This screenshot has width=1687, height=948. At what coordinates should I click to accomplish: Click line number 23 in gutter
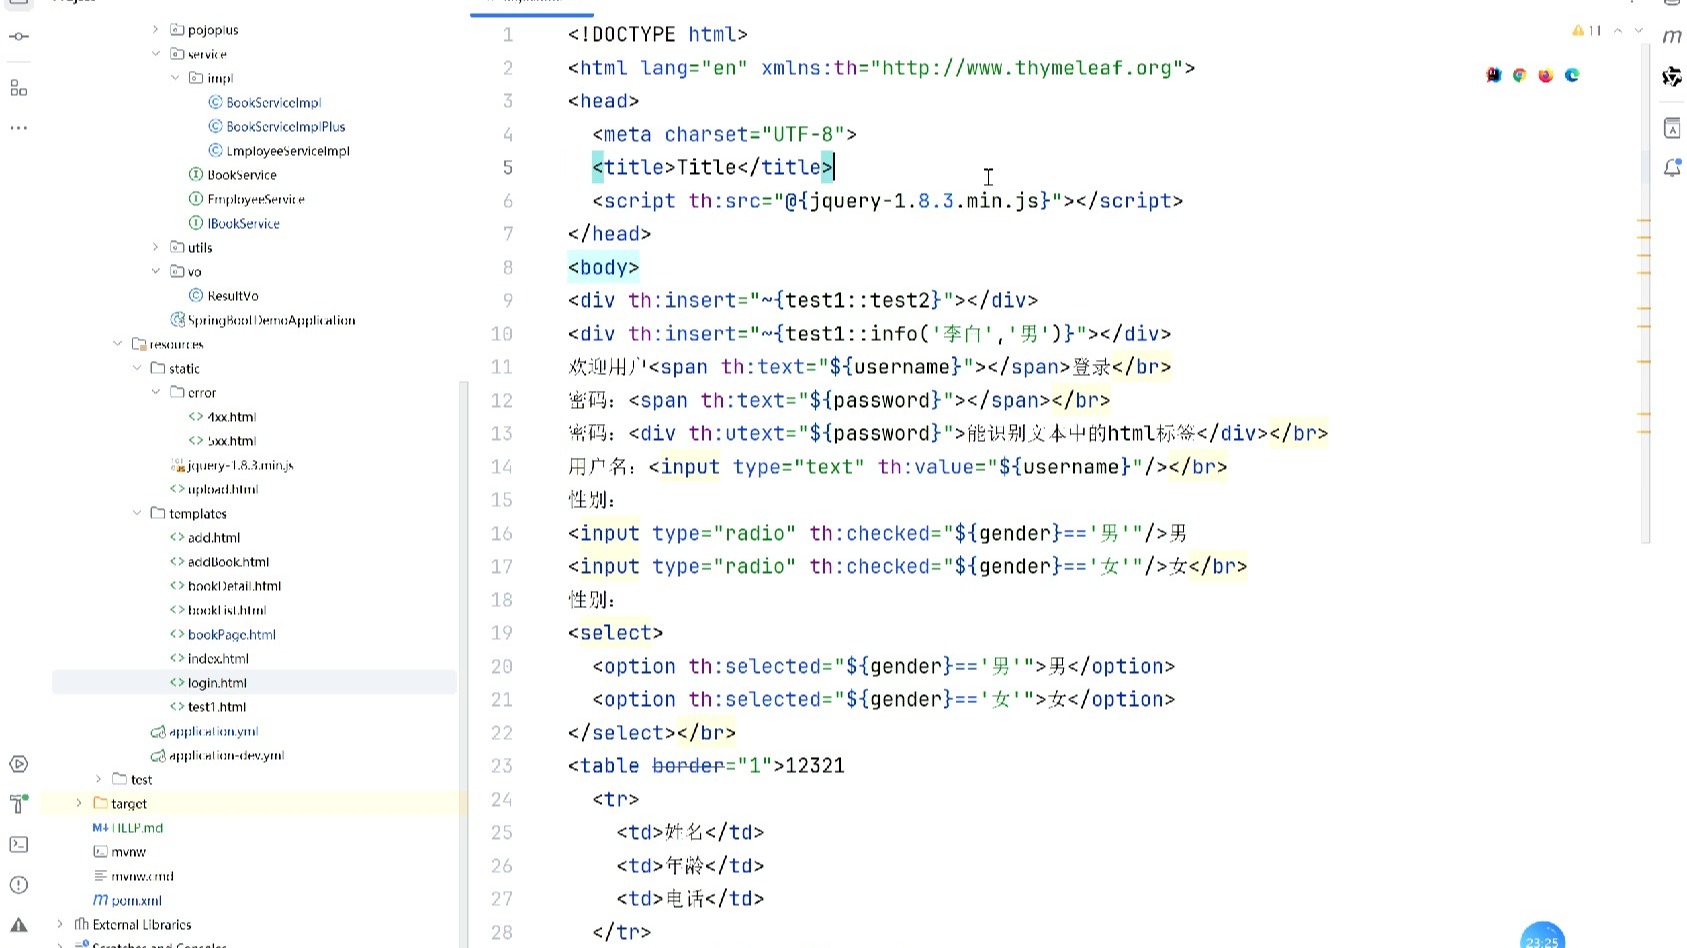(x=502, y=766)
